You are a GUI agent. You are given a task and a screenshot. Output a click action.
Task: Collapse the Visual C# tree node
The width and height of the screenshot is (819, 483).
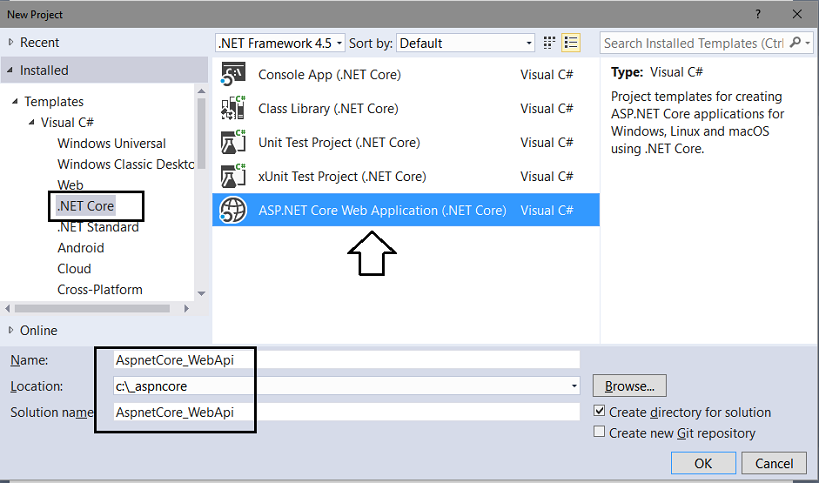(x=32, y=122)
